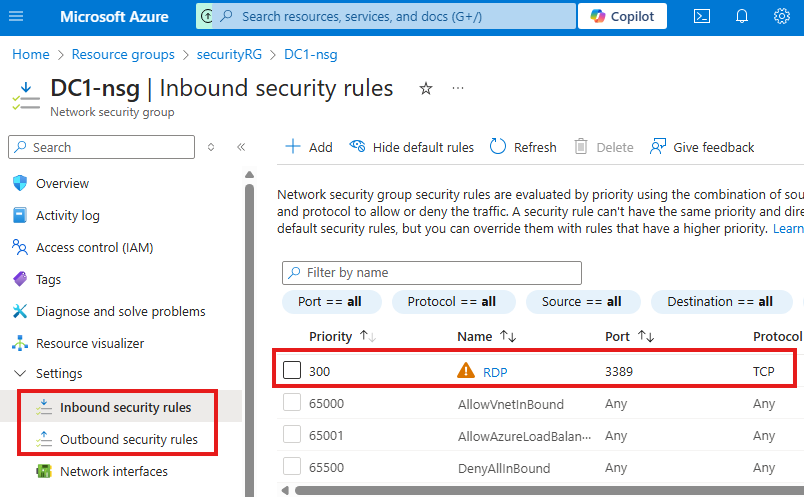The image size is (804, 497).
Task: Sort by Name column
Action: [x=487, y=336]
